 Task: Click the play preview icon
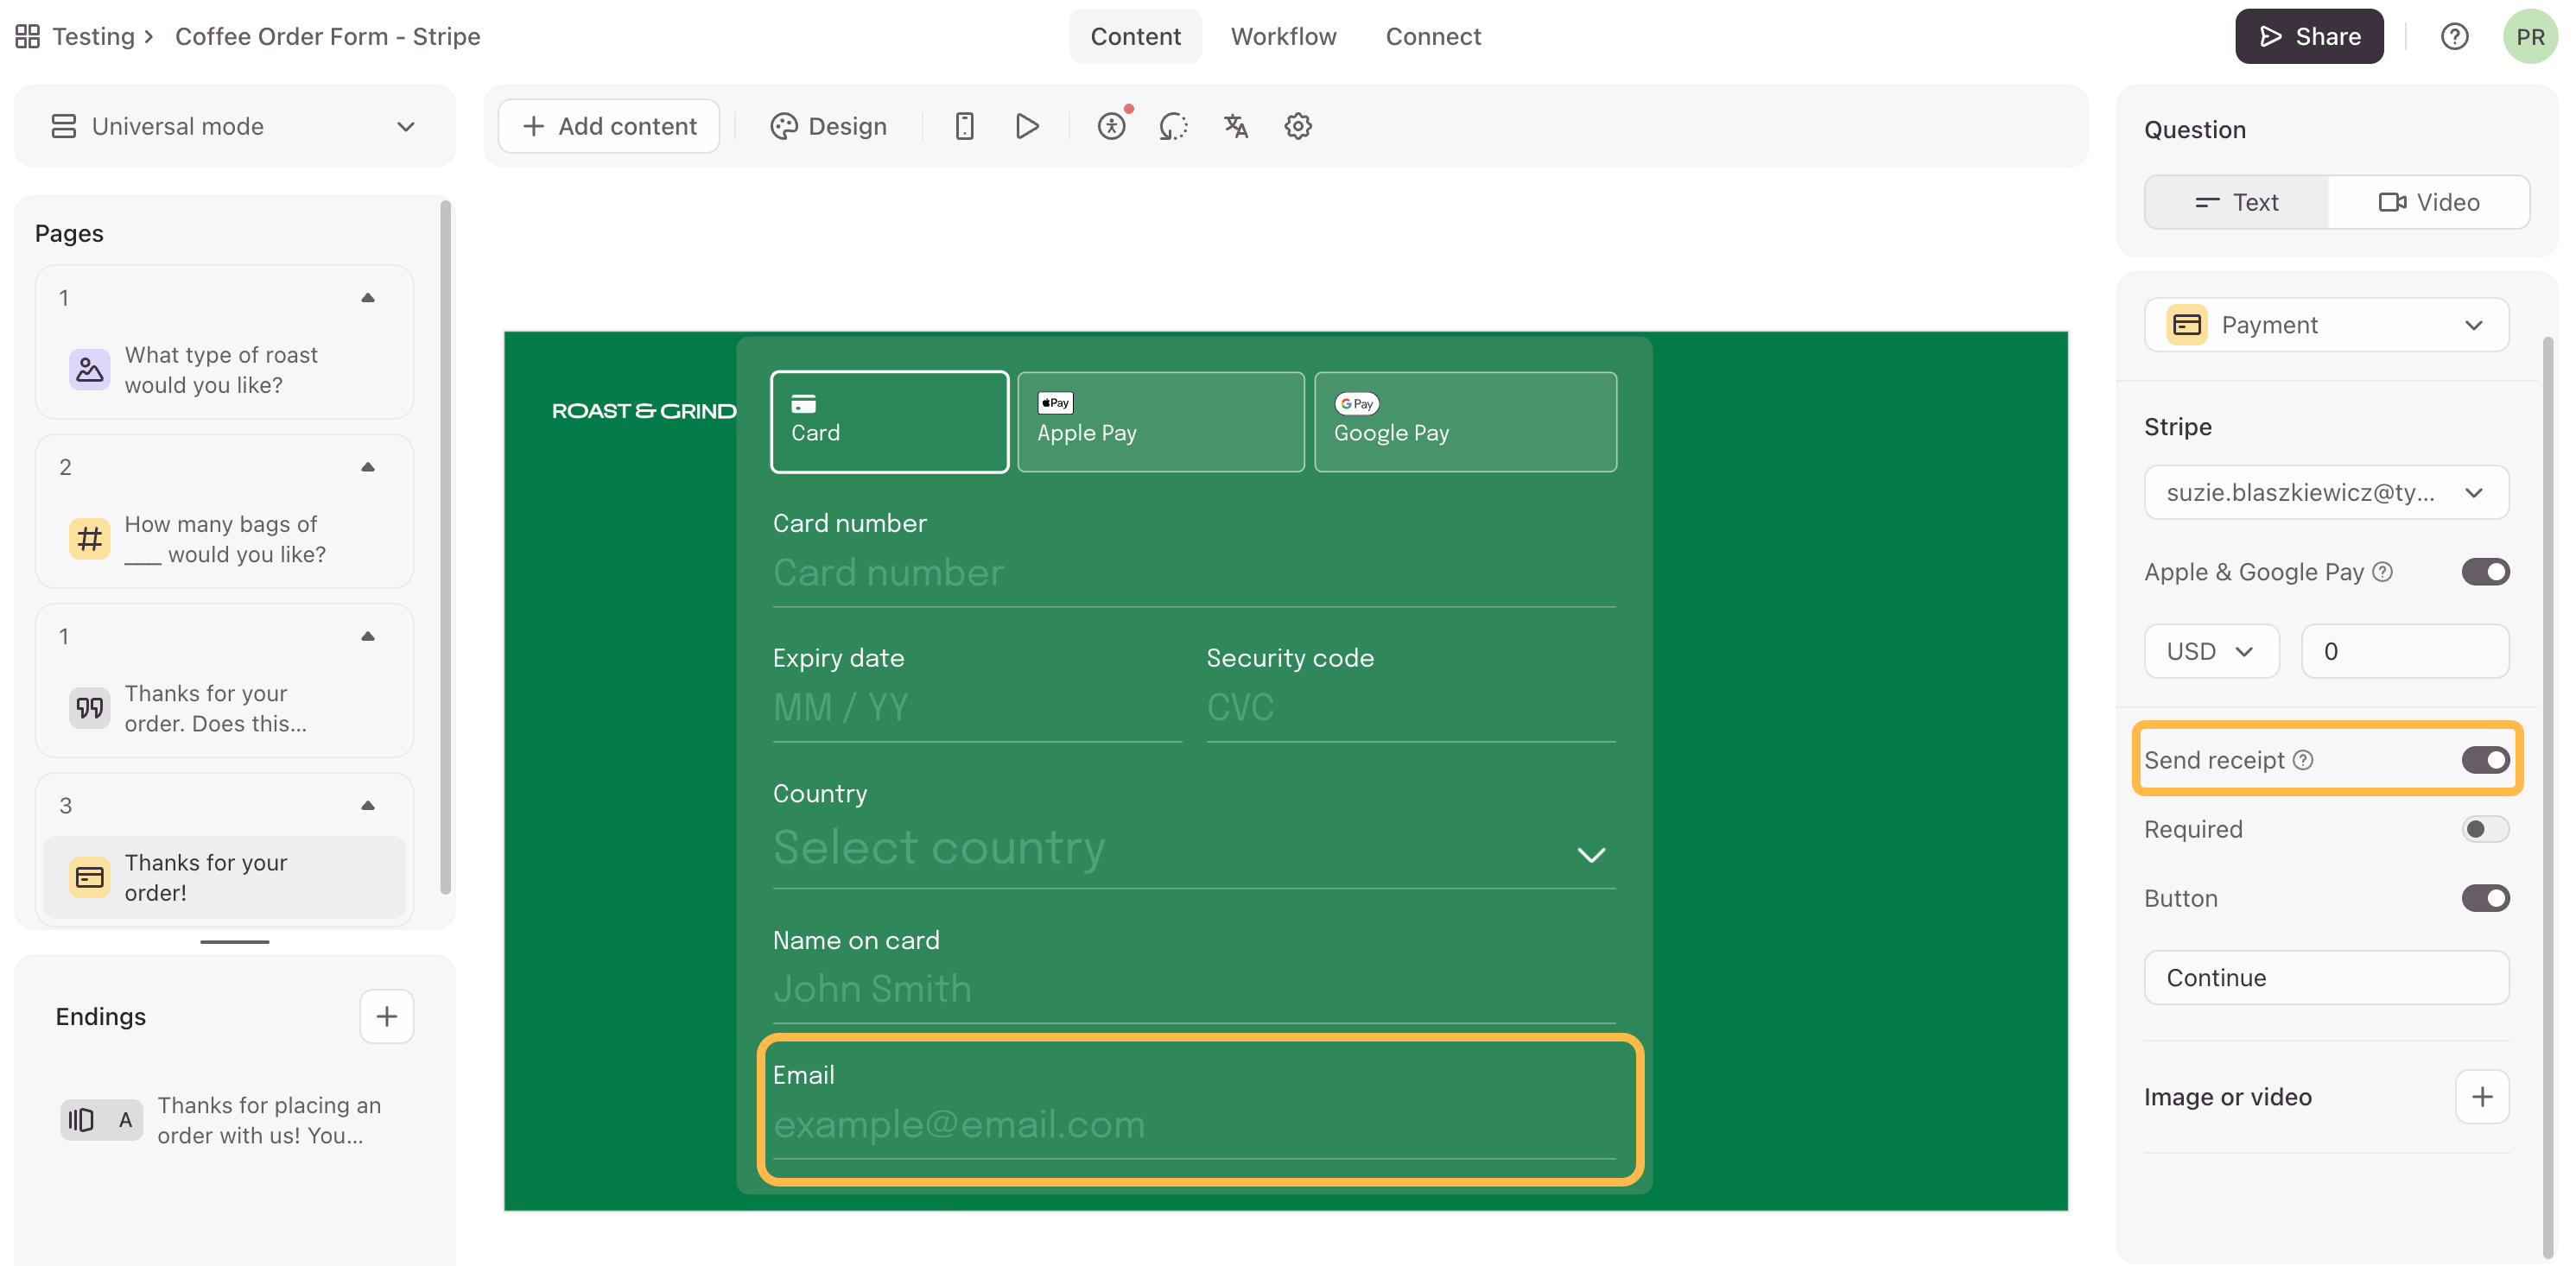click(x=1026, y=126)
